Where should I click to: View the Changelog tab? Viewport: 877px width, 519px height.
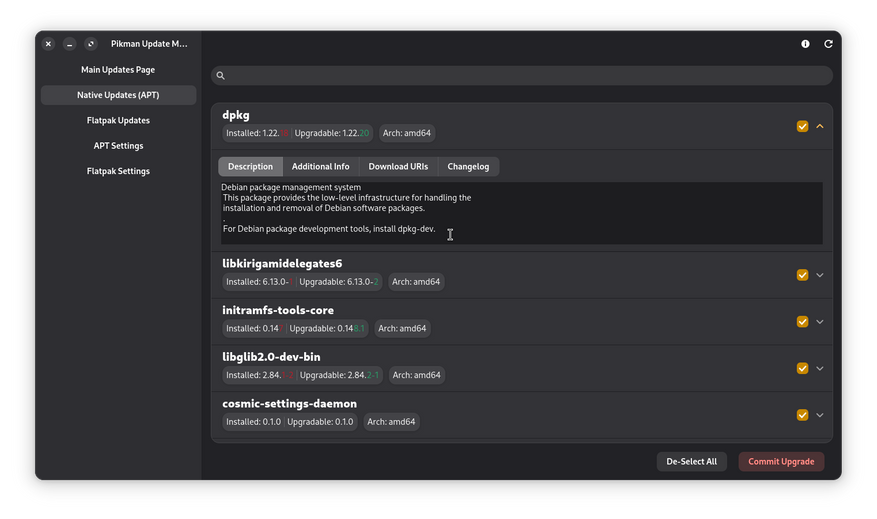click(468, 167)
